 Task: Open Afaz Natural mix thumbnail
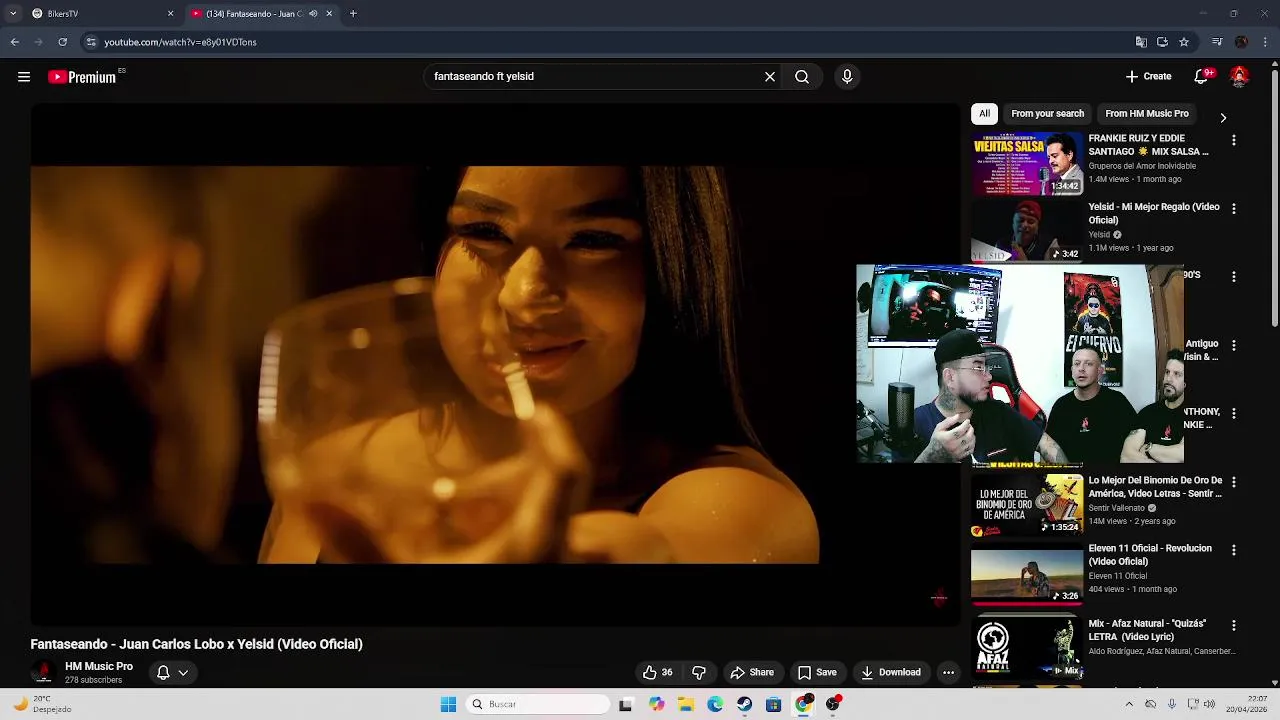(1027, 648)
